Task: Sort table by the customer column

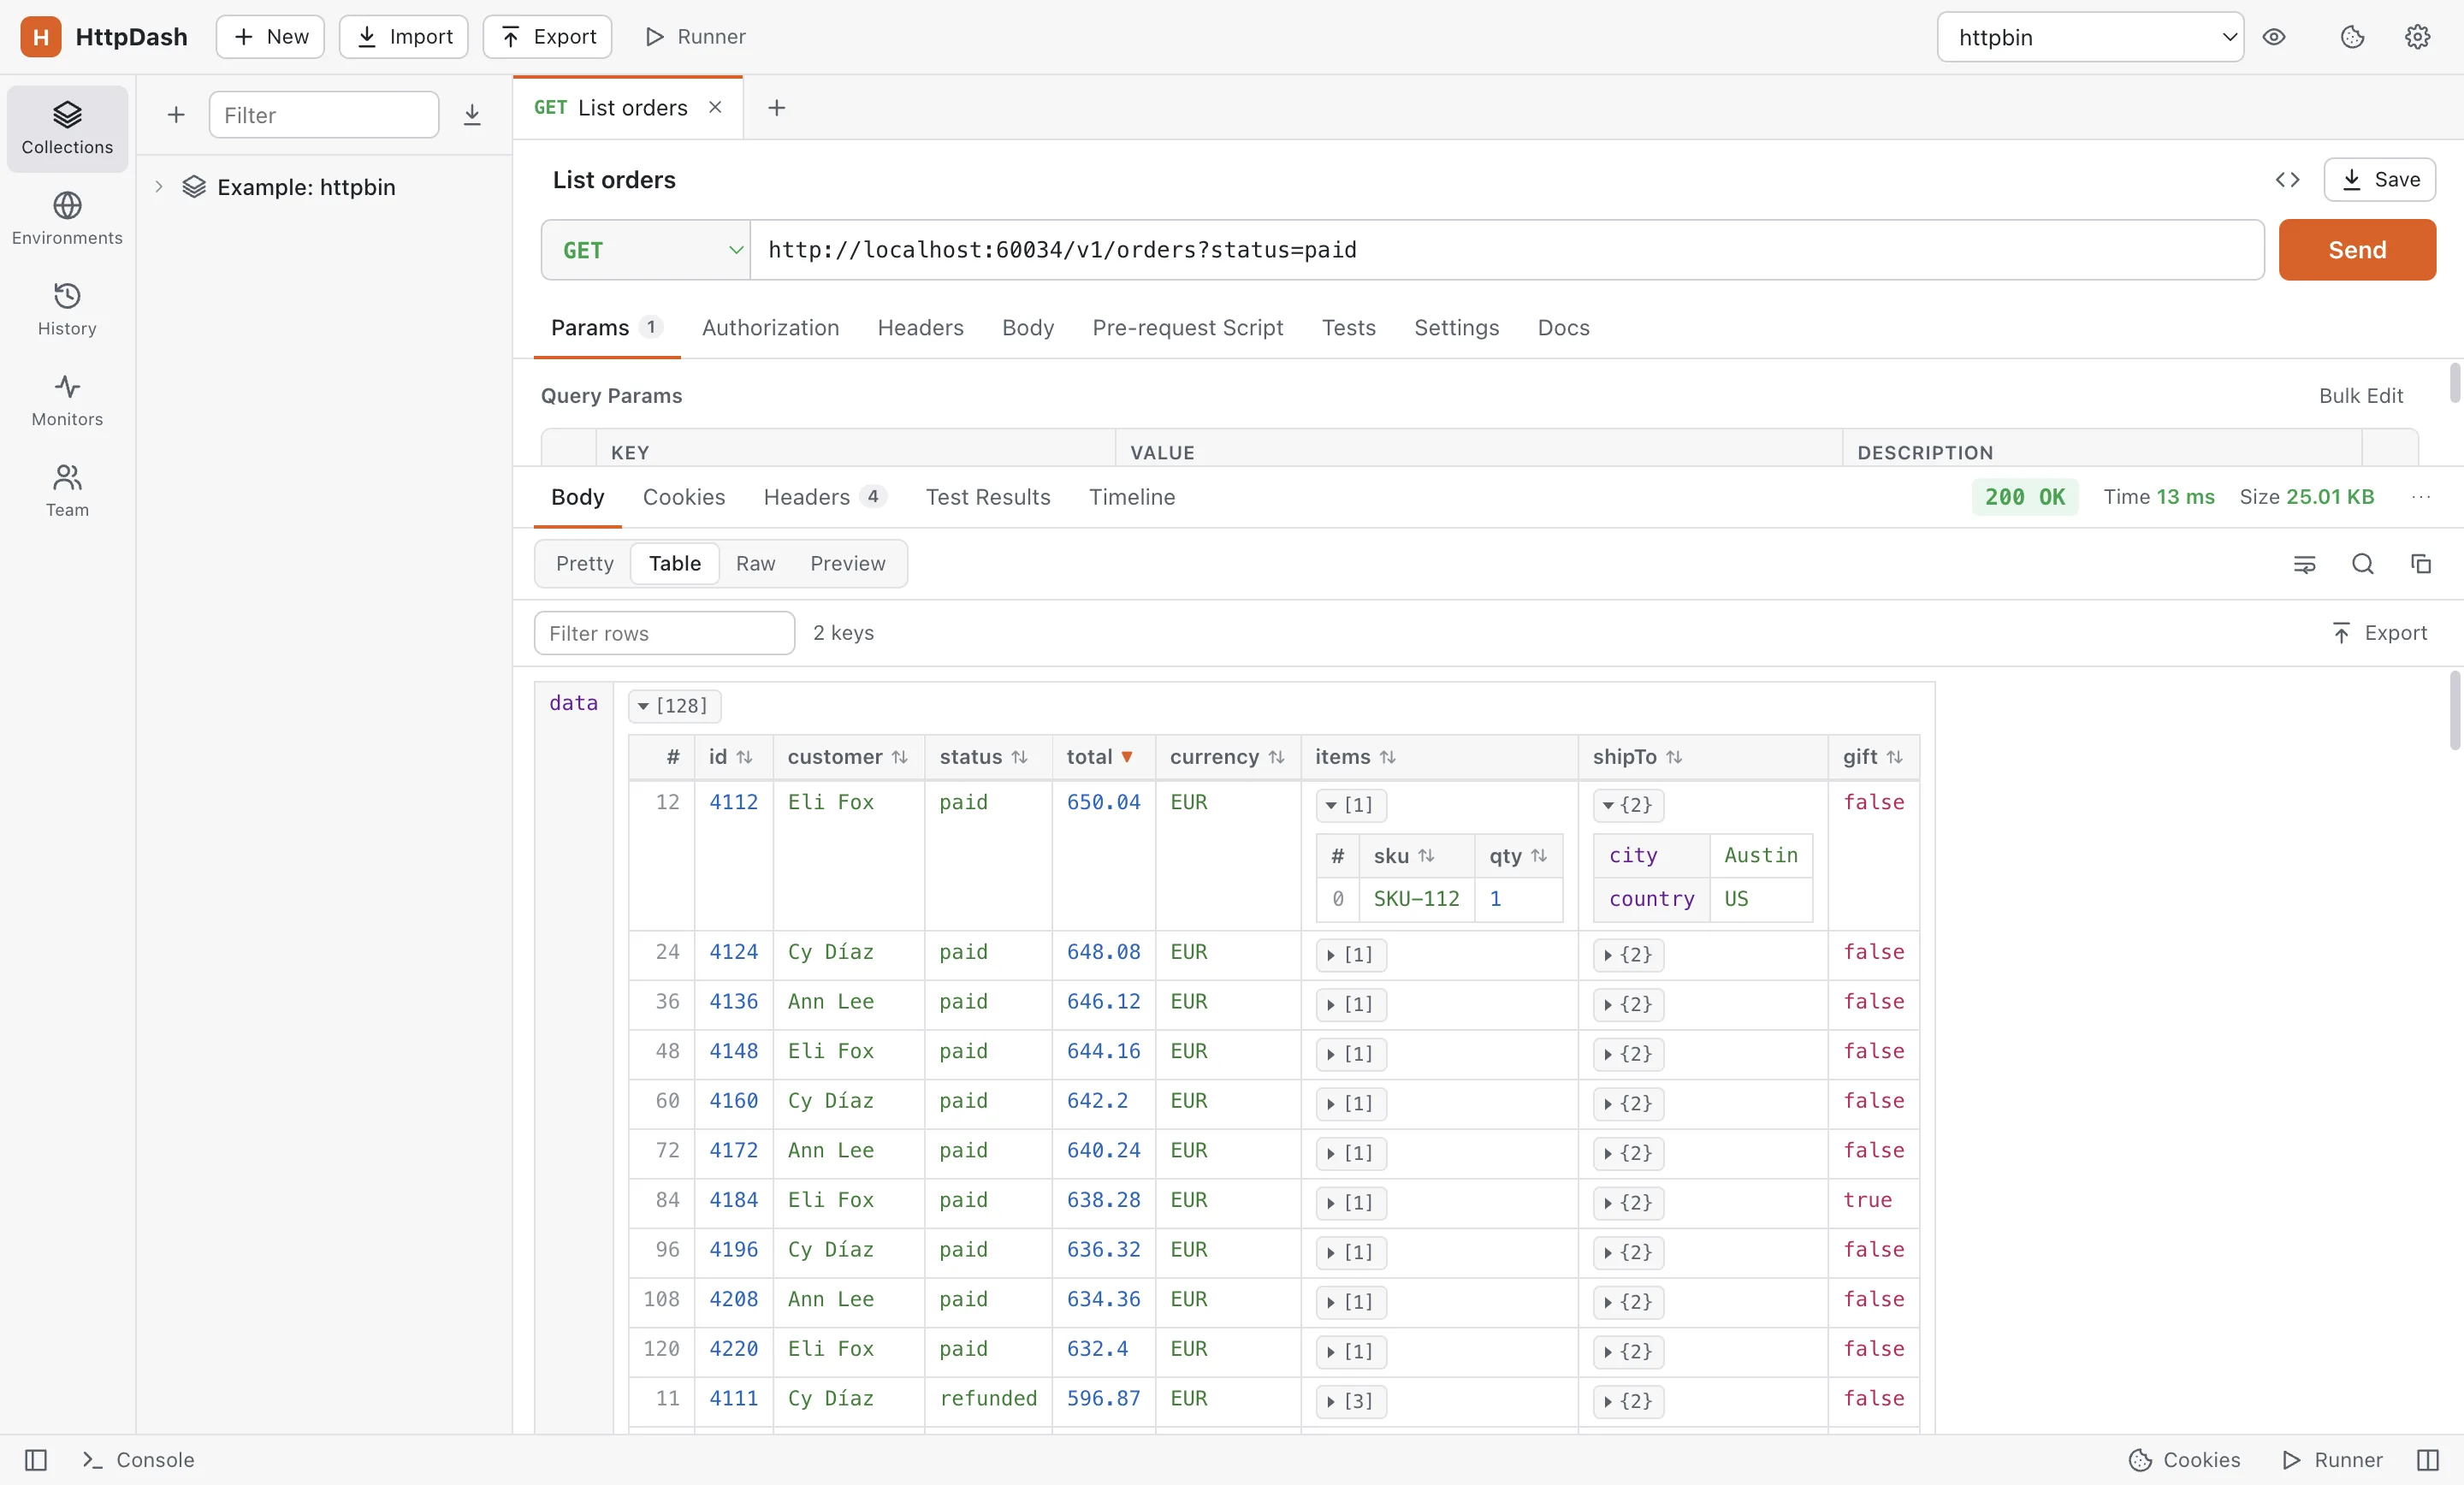Action: (847, 757)
